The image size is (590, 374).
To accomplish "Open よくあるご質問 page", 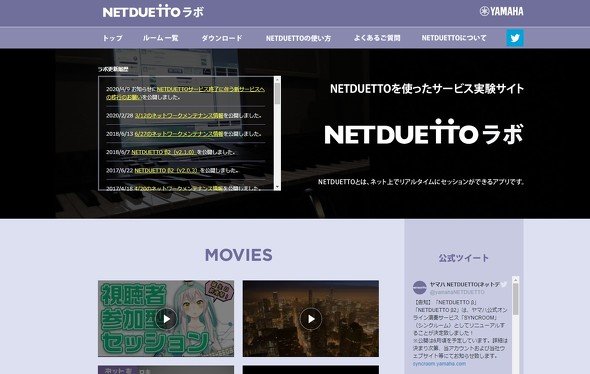I will [377, 38].
